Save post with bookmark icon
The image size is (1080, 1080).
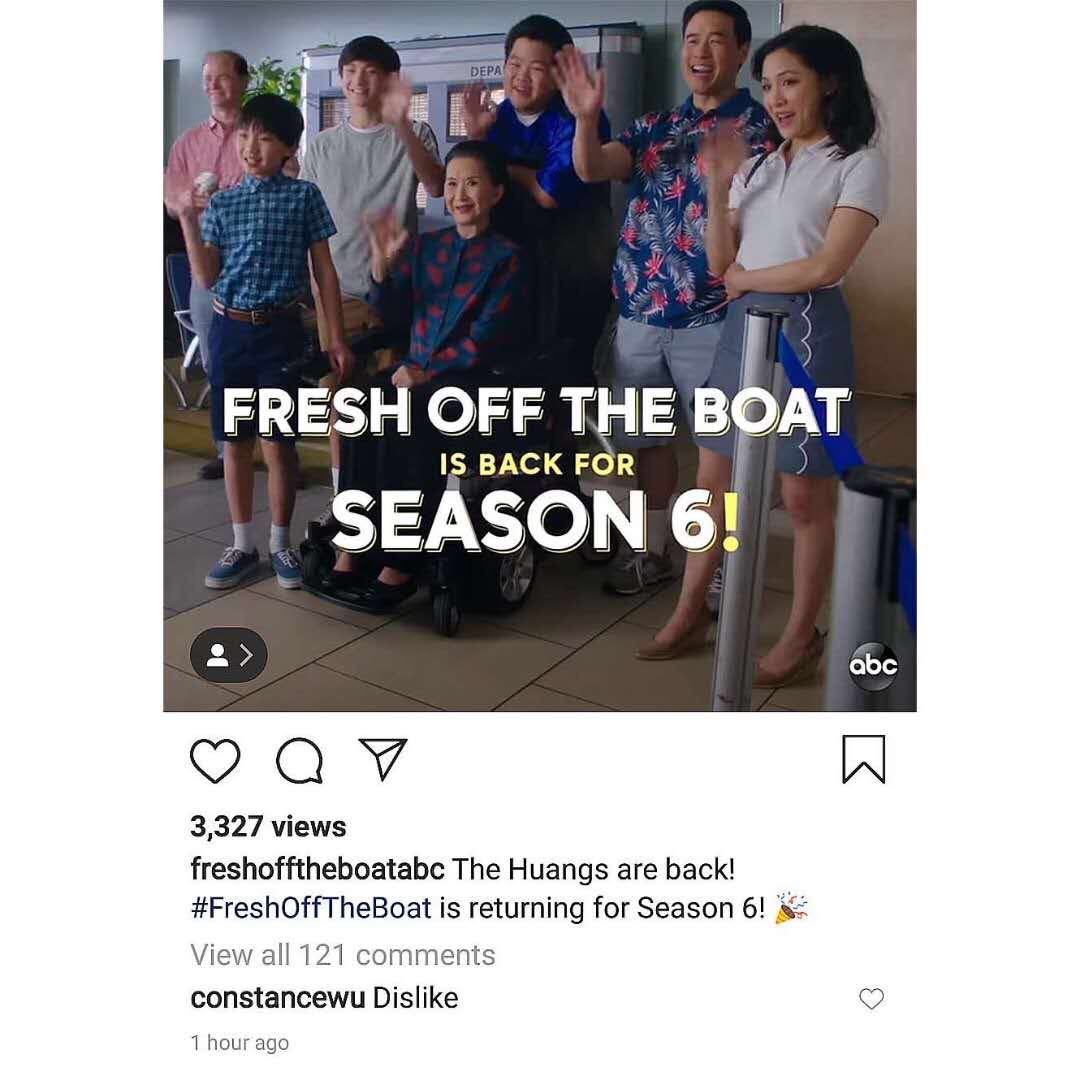864,759
